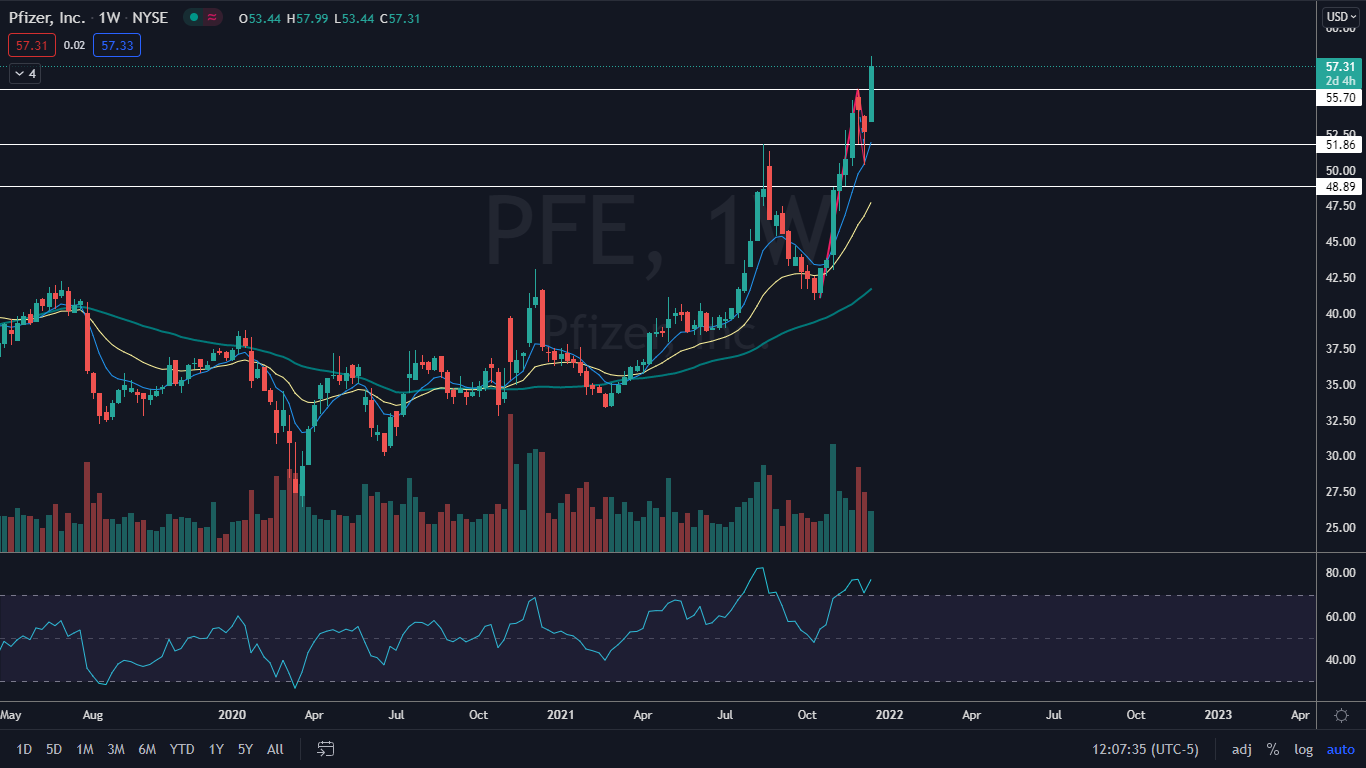This screenshot has height=768, width=1366.
Task: Click the RSI scale value 40.00
Action: coord(1340,660)
